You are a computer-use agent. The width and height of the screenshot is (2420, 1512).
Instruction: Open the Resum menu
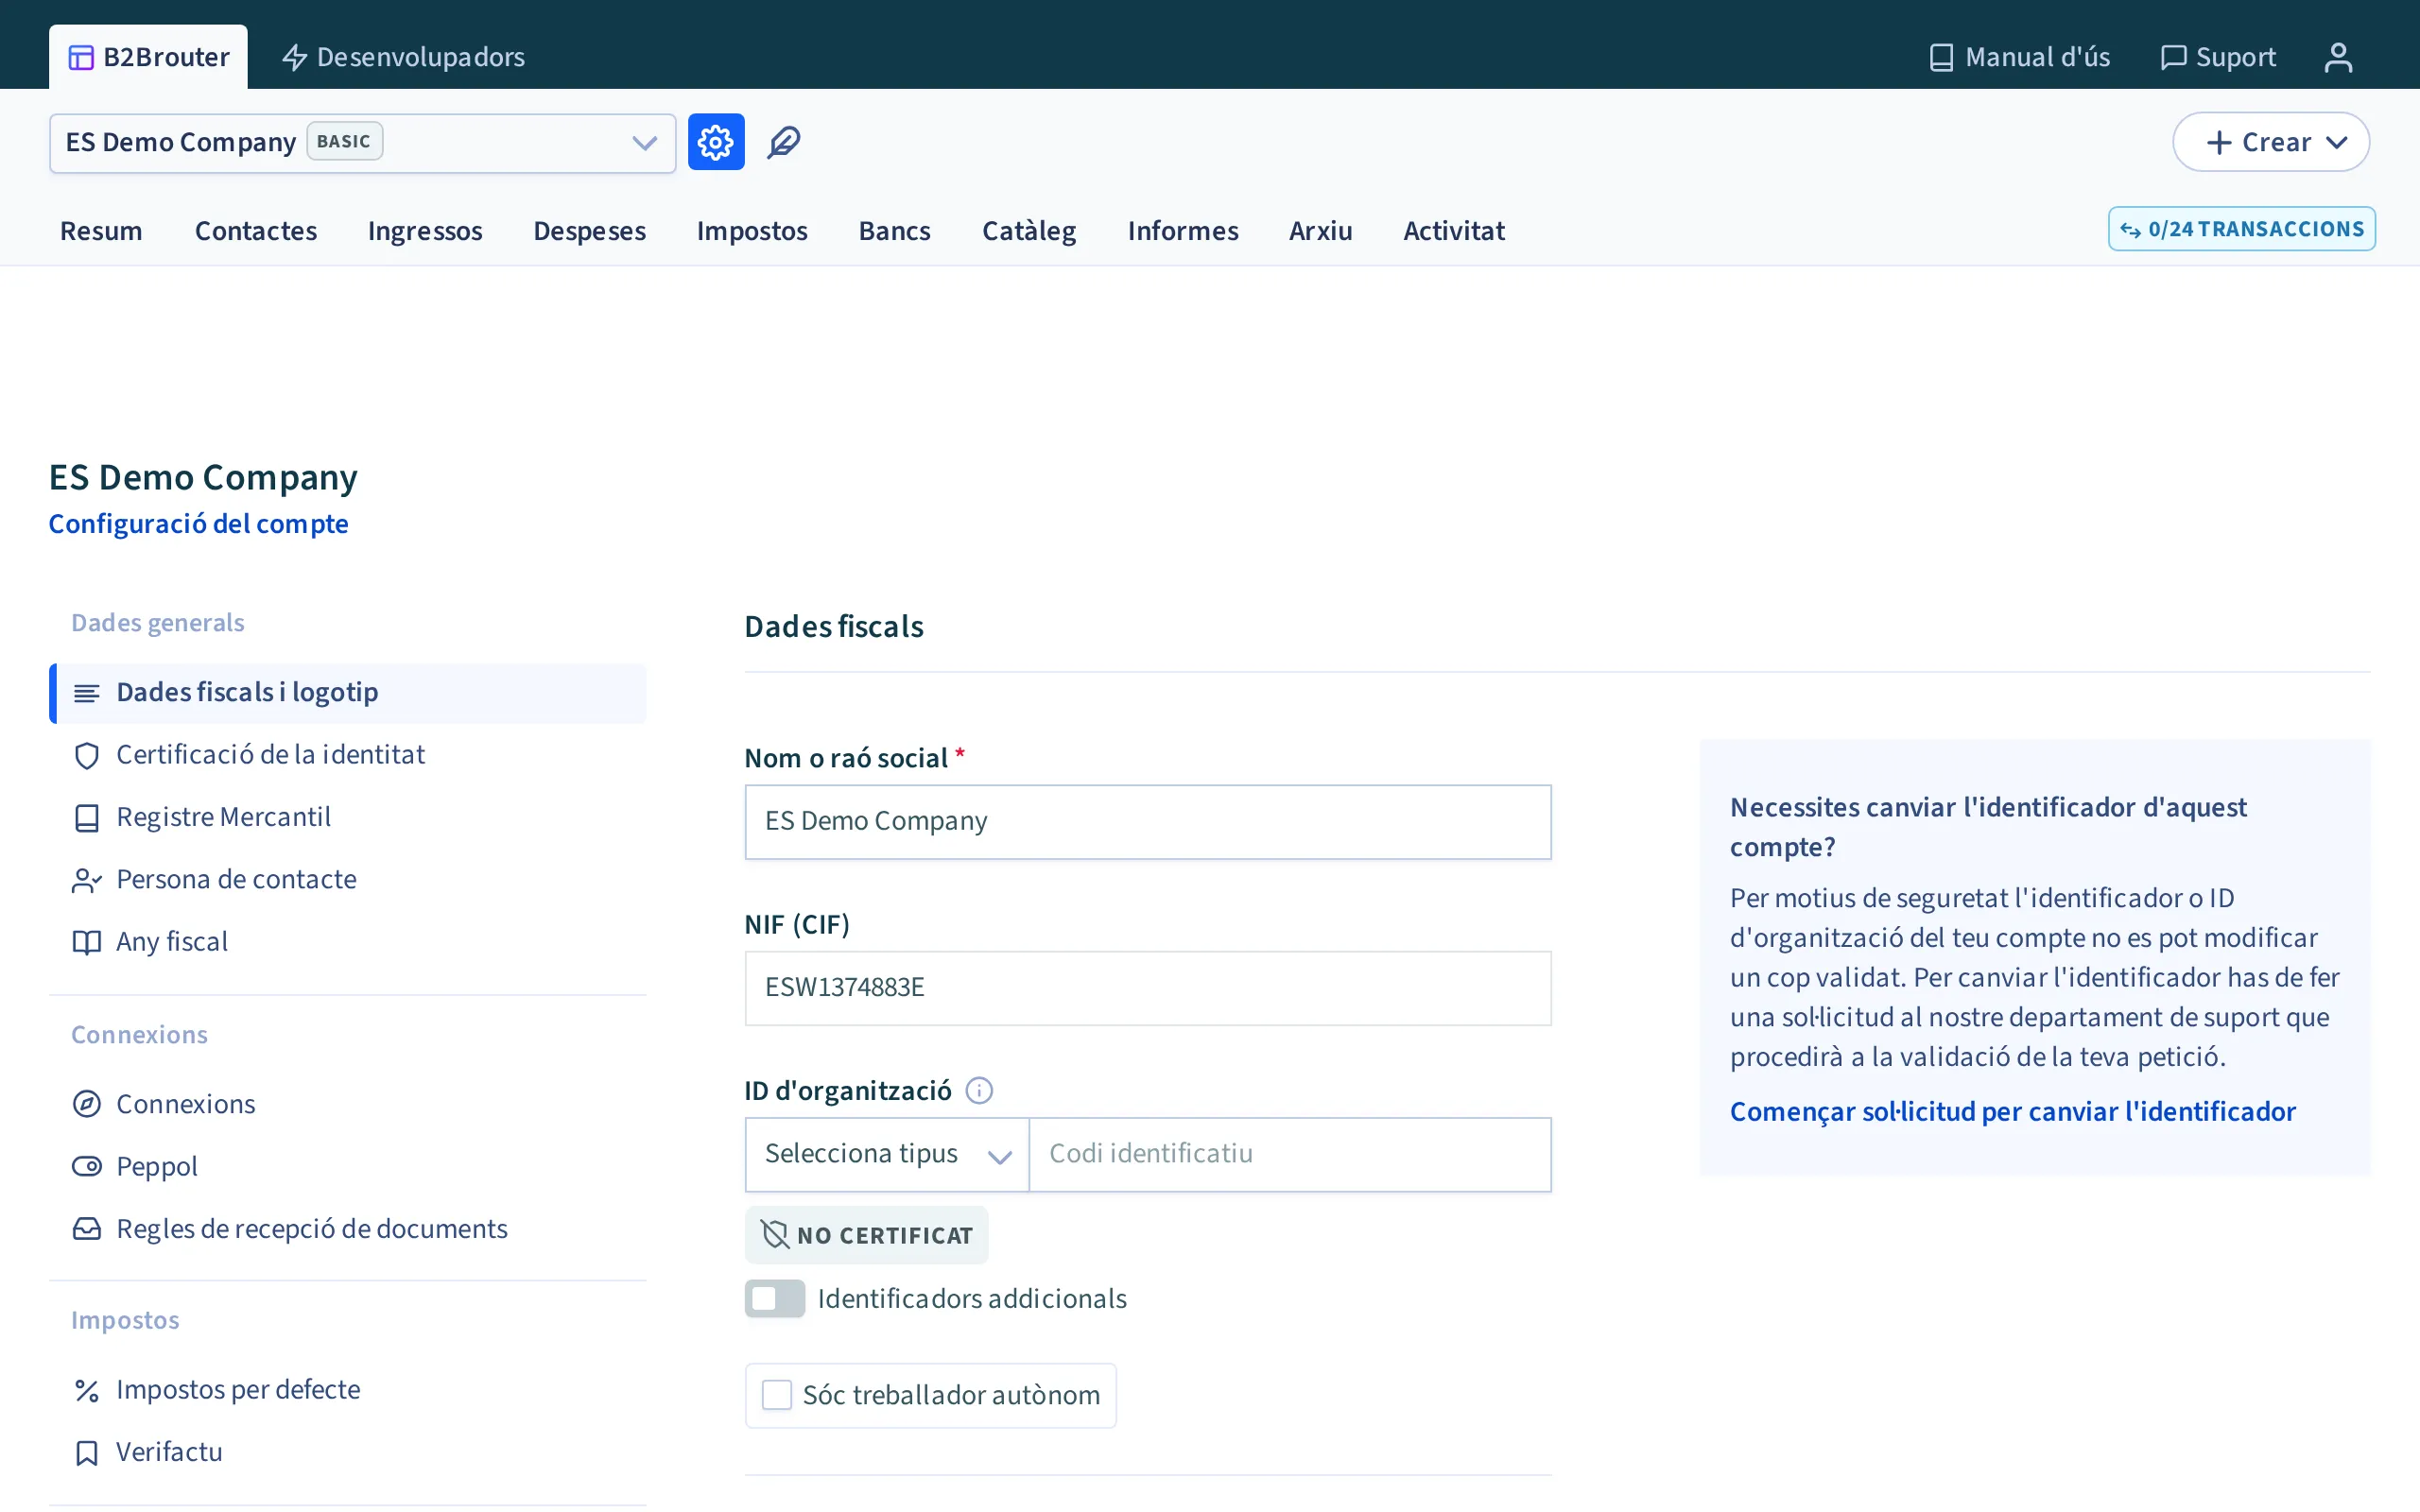click(x=101, y=231)
